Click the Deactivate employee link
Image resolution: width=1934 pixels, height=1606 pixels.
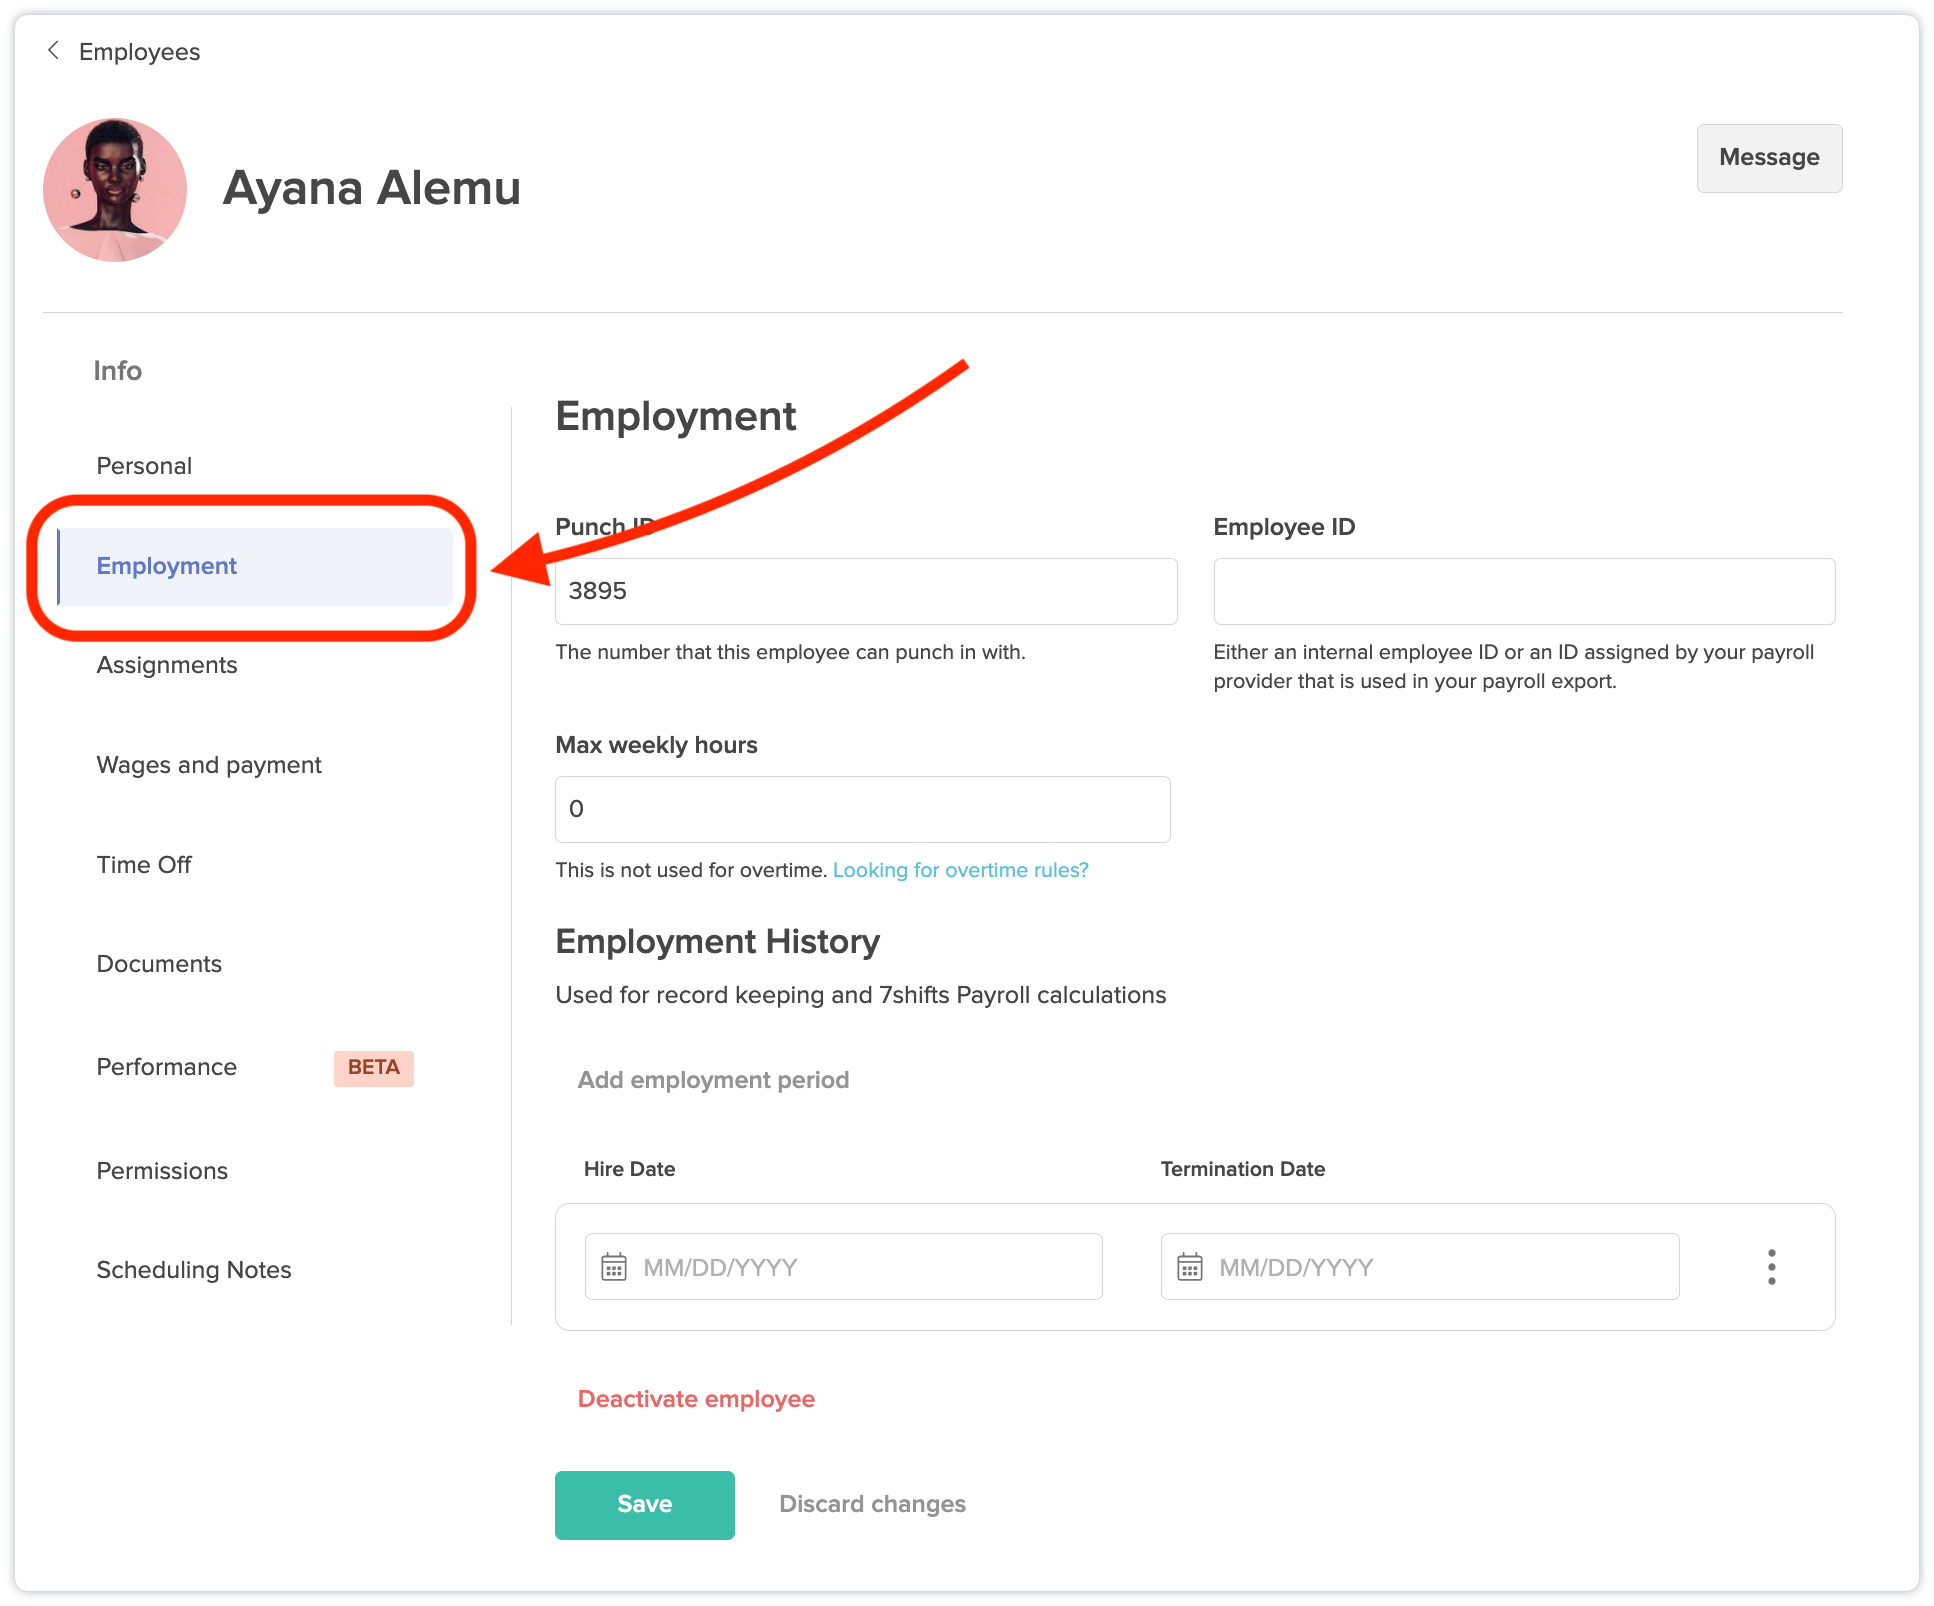(x=696, y=1399)
